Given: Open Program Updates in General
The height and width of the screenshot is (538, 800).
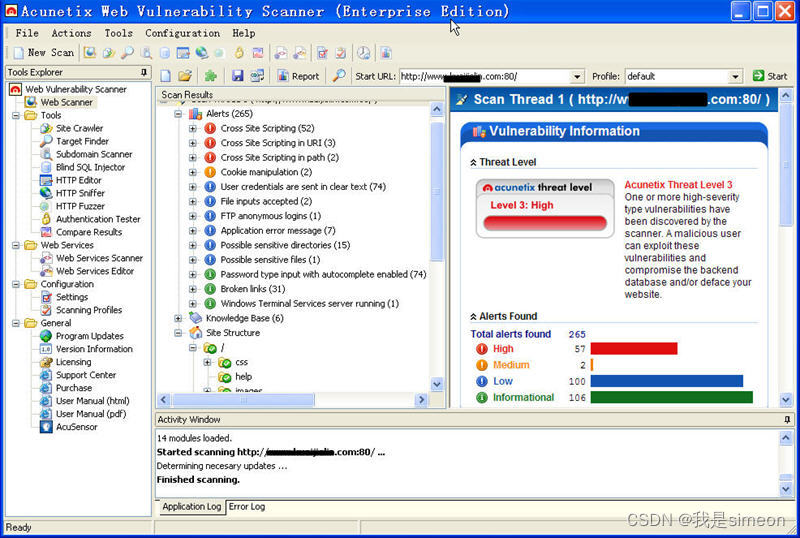Looking at the screenshot, I should click(89, 336).
